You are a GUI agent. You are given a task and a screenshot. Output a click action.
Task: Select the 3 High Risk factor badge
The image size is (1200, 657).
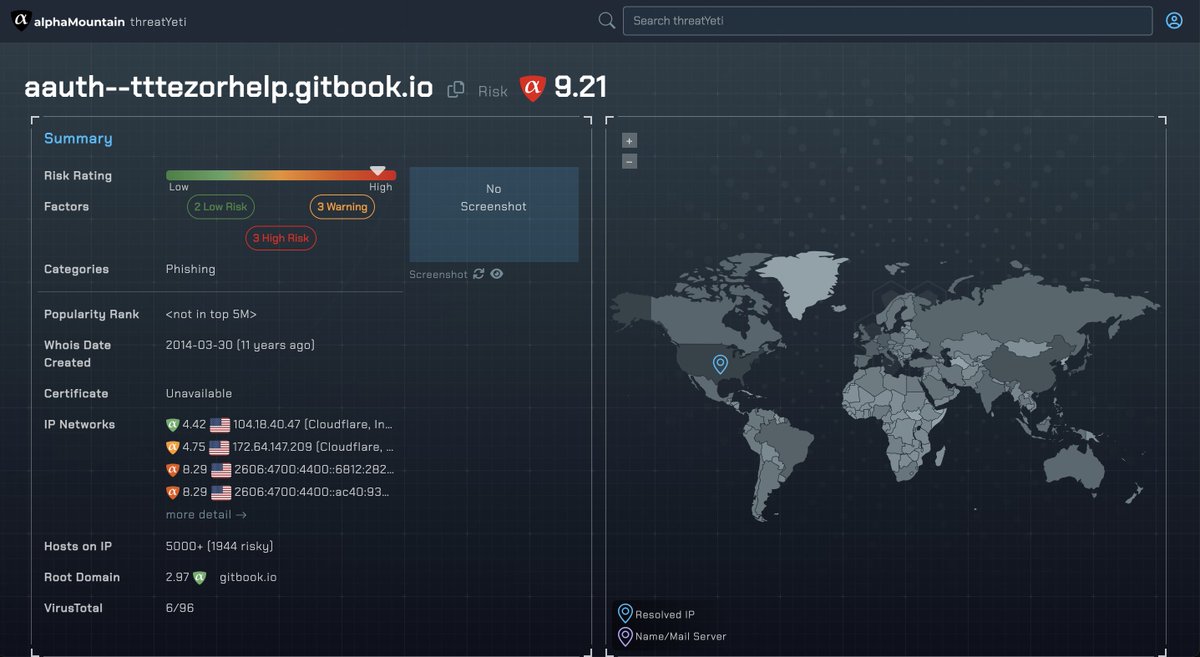coord(281,238)
